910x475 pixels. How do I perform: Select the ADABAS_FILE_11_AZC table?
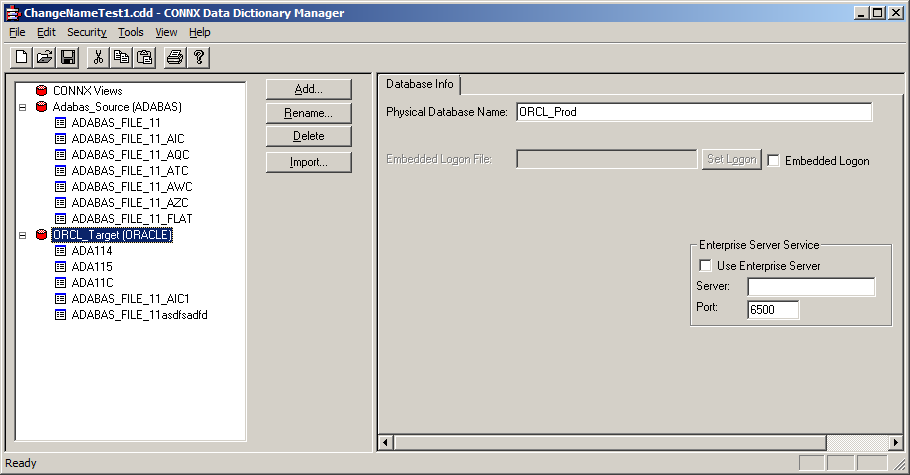[130, 203]
